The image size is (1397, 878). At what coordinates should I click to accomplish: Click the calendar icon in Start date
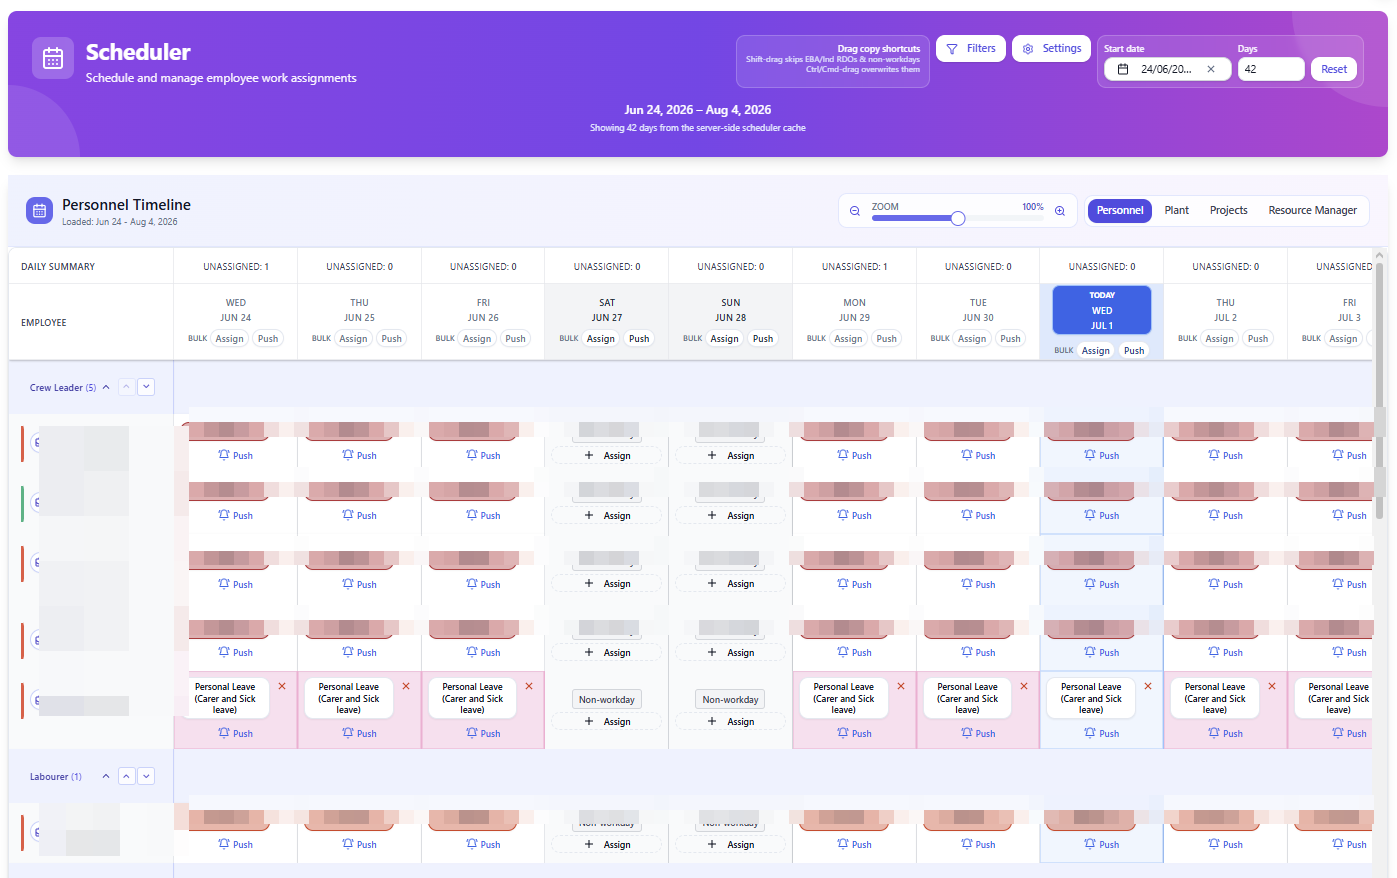pyautogui.click(x=1123, y=69)
